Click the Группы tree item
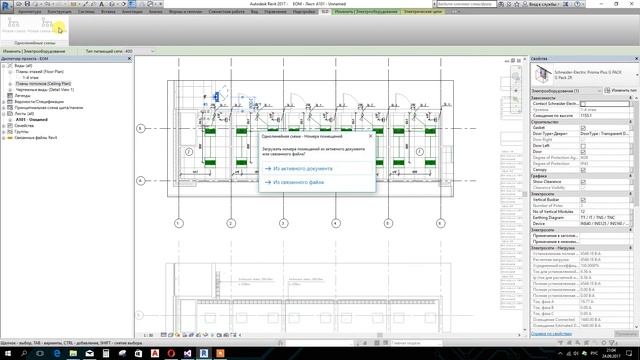The image size is (640, 360). tap(21, 132)
